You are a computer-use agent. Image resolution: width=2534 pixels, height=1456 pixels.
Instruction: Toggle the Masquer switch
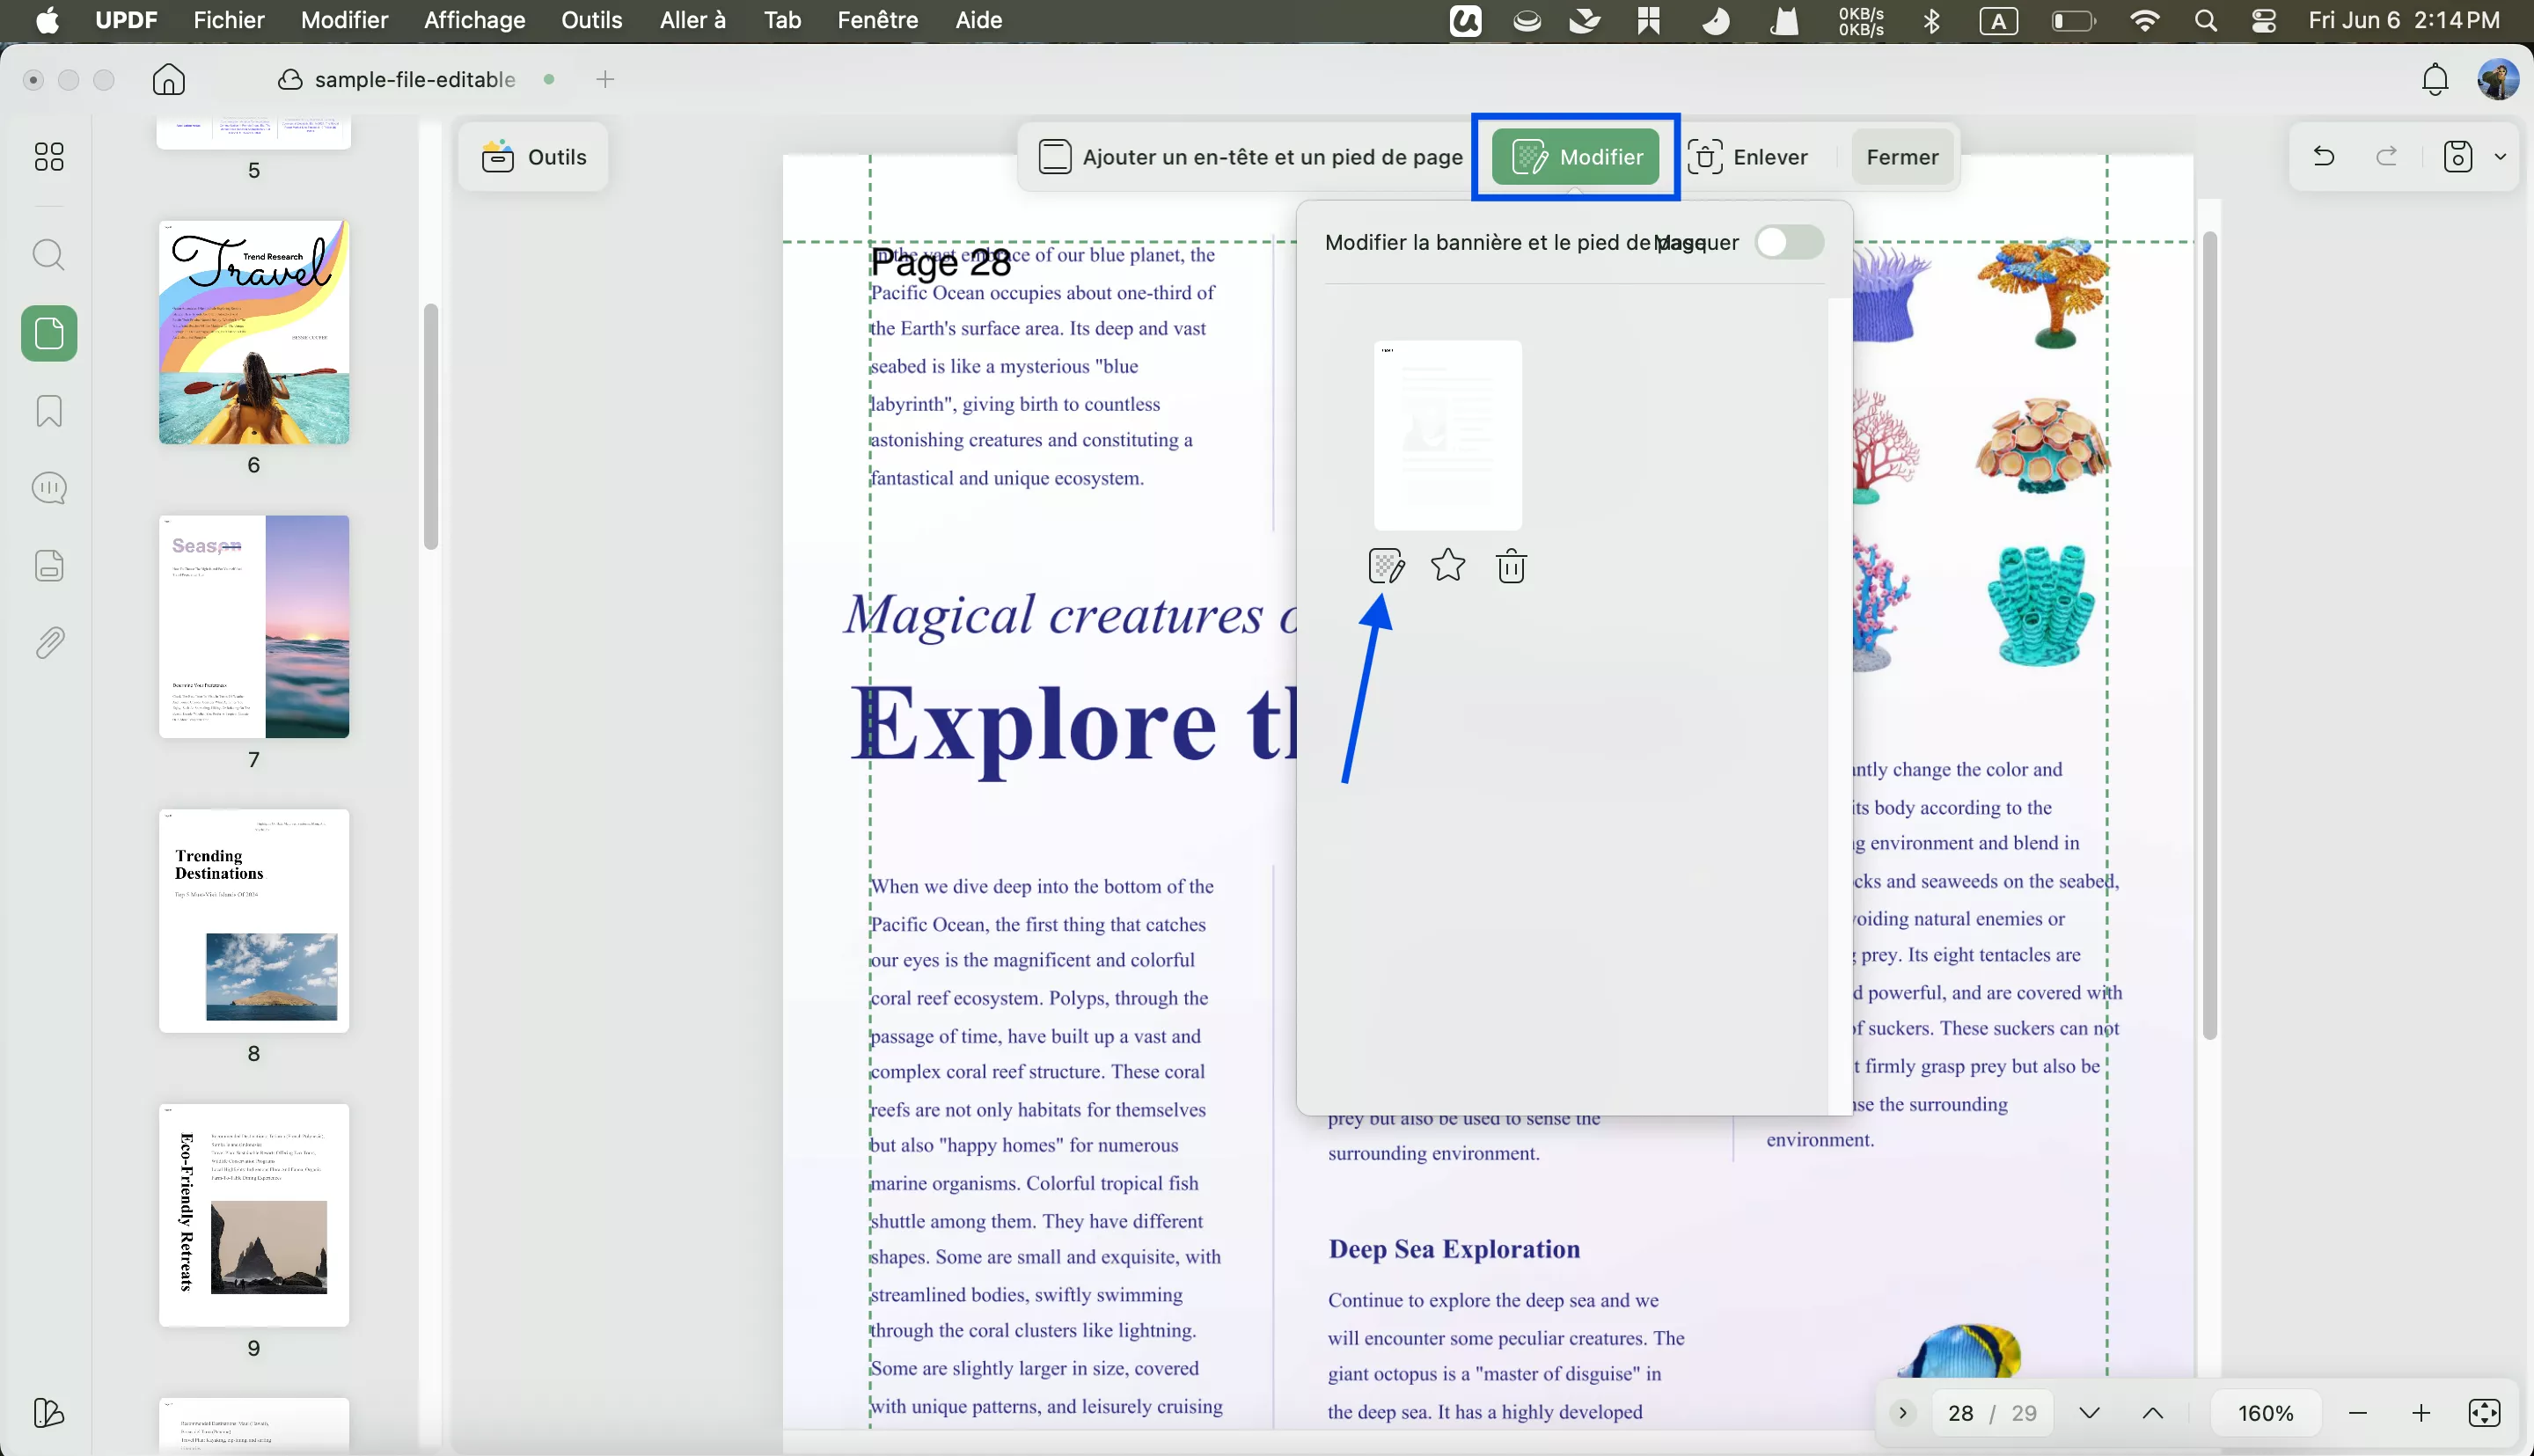pos(1789,242)
